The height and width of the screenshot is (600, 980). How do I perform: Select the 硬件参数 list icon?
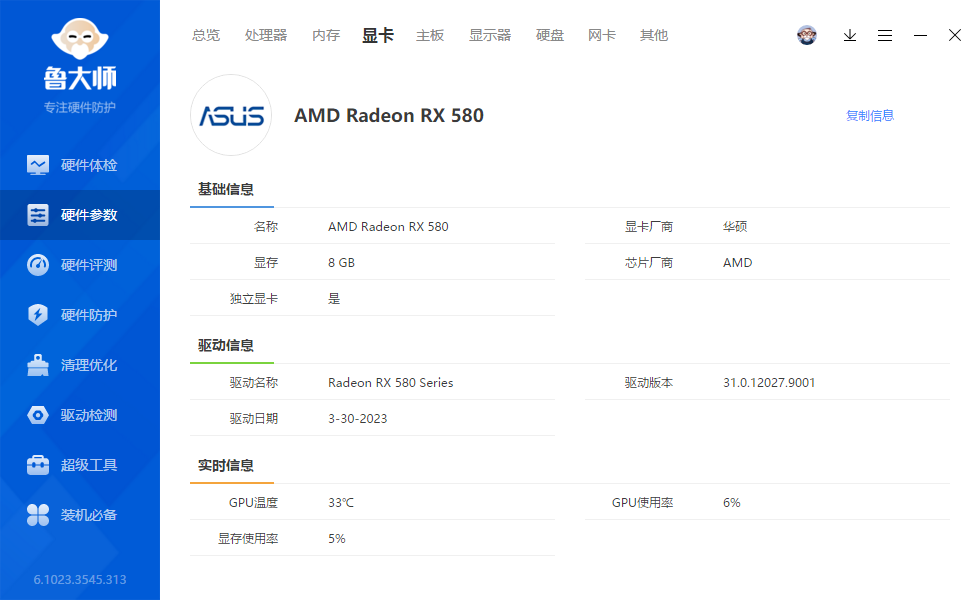coord(38,215)
